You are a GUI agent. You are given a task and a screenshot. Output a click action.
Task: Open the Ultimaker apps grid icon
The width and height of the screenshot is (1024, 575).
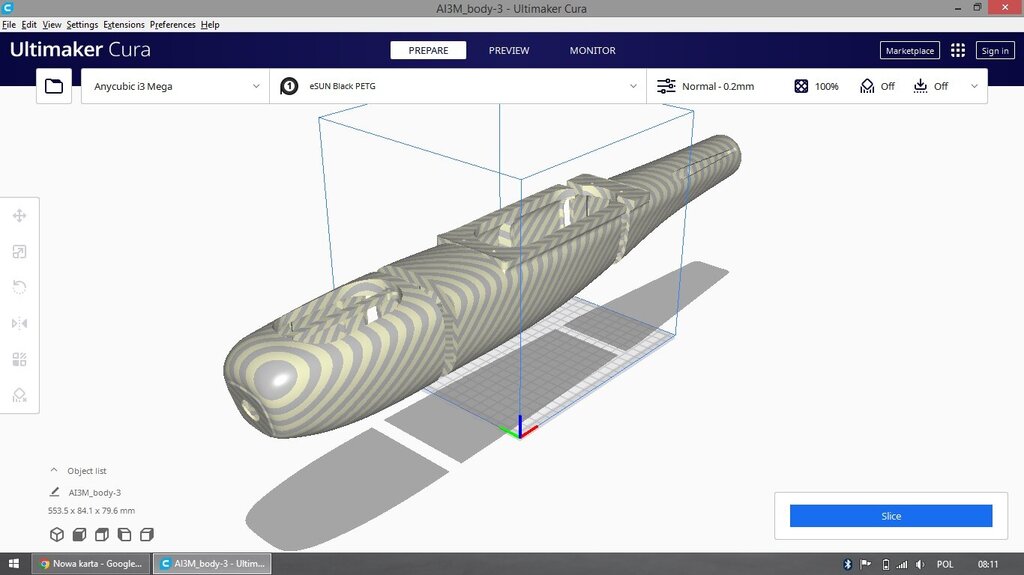click(958, 51)
